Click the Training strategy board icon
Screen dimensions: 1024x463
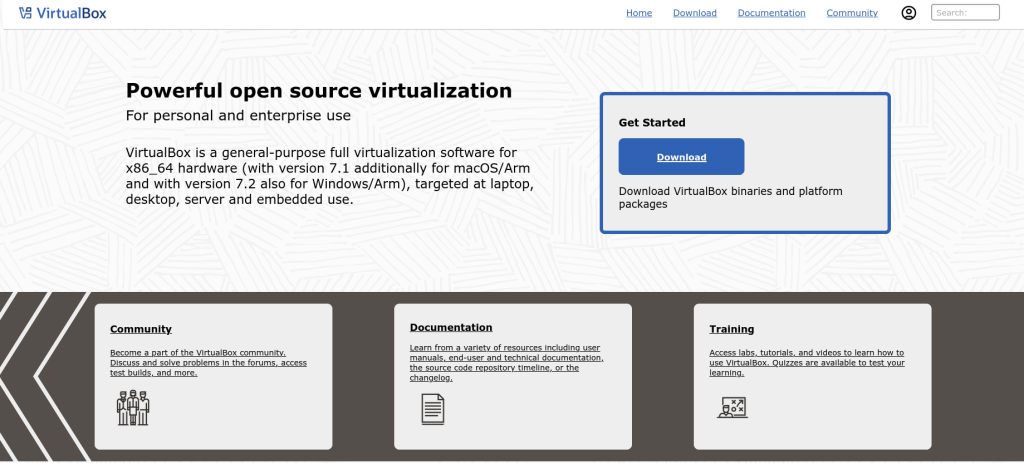732,407
